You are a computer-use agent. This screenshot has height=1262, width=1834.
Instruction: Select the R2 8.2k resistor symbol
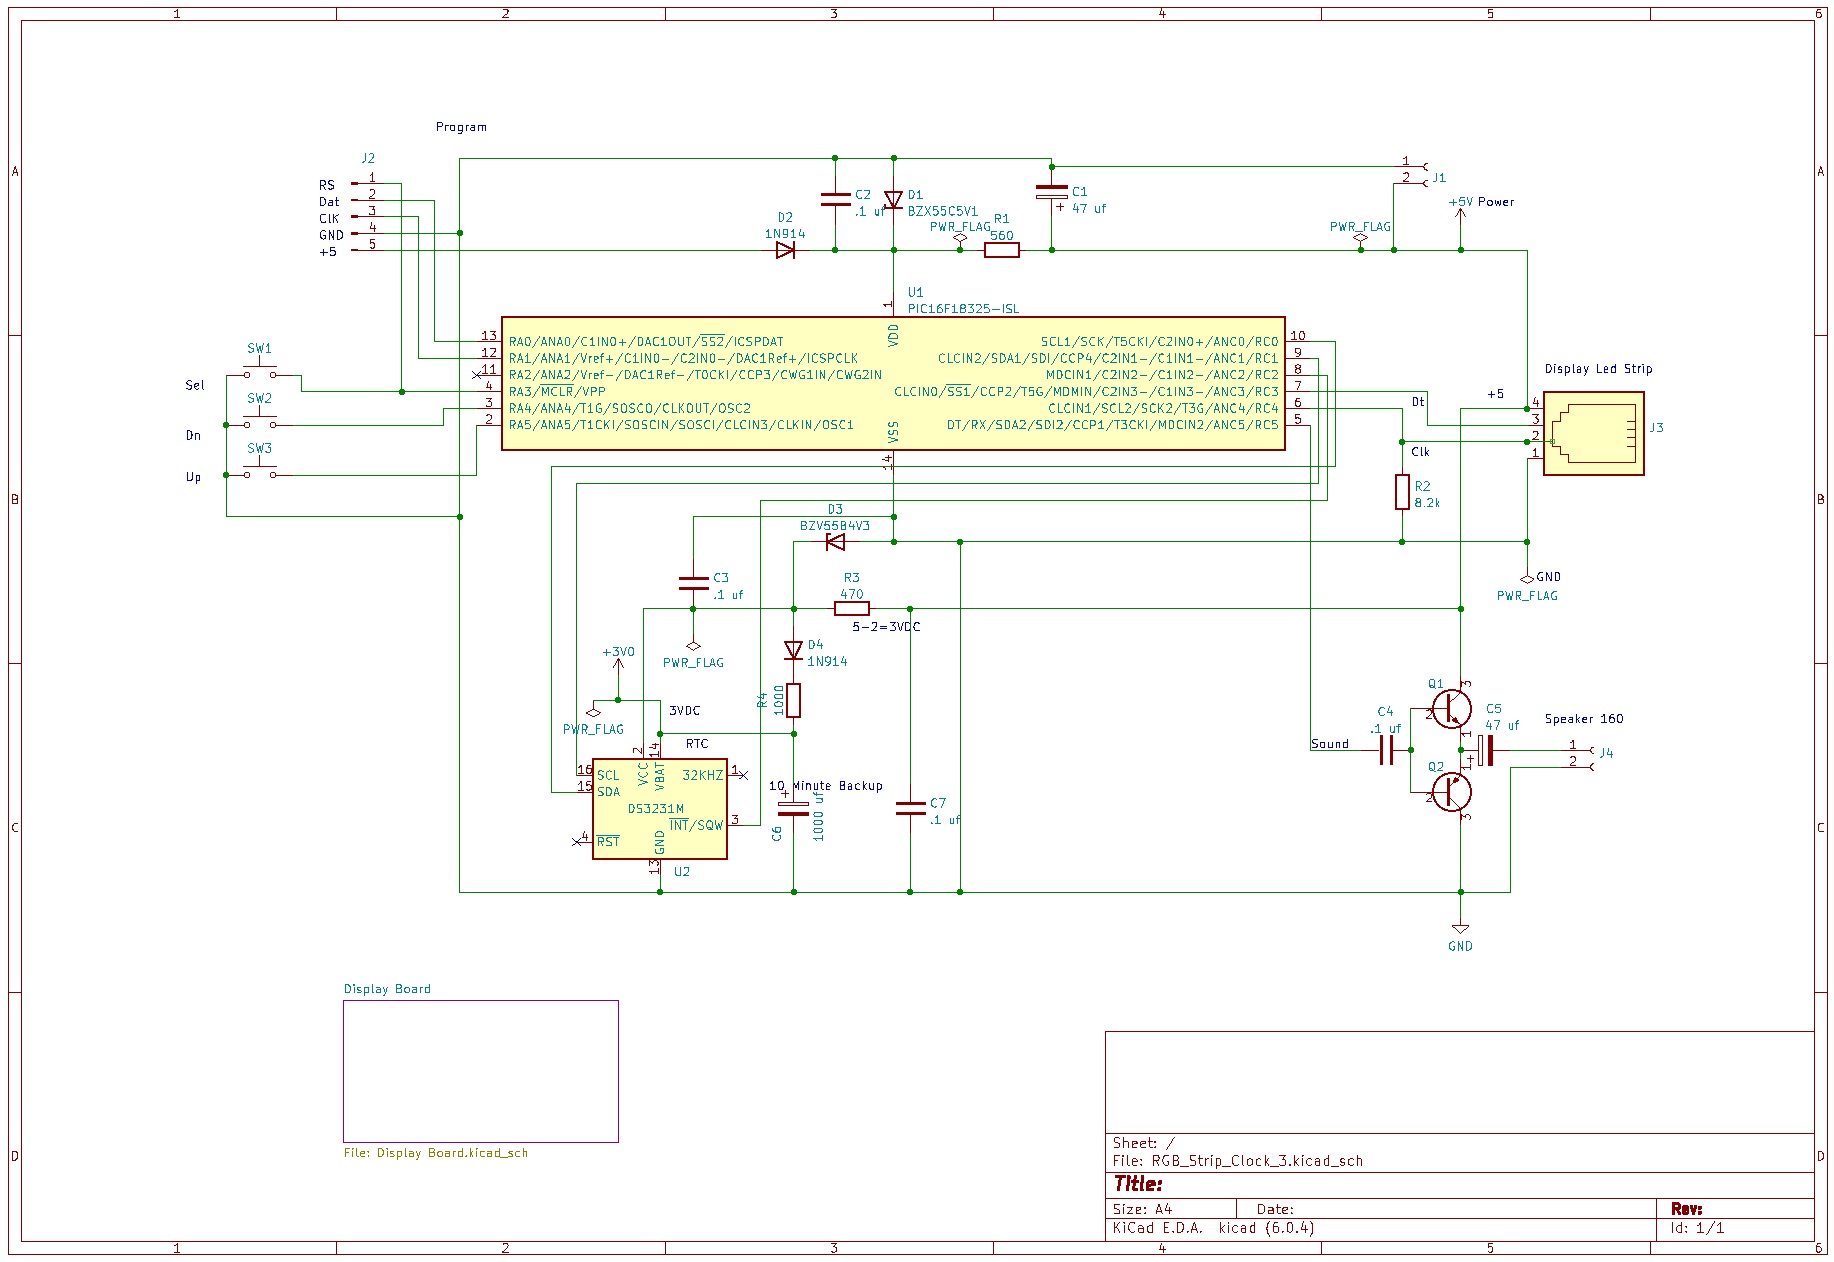pyautogui.click(x=1402, y=493)
